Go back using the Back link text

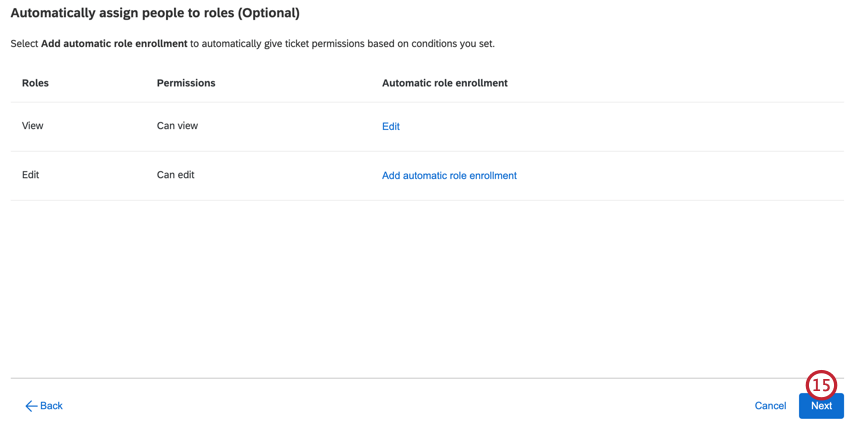[x=51, y=406]
